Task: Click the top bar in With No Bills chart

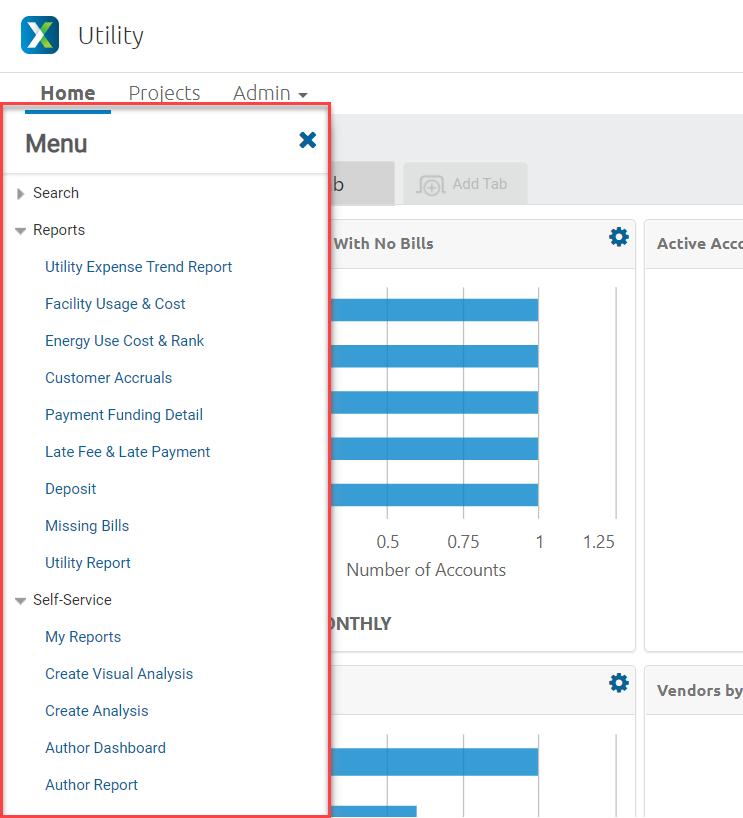Action: (x=435, y=310)
